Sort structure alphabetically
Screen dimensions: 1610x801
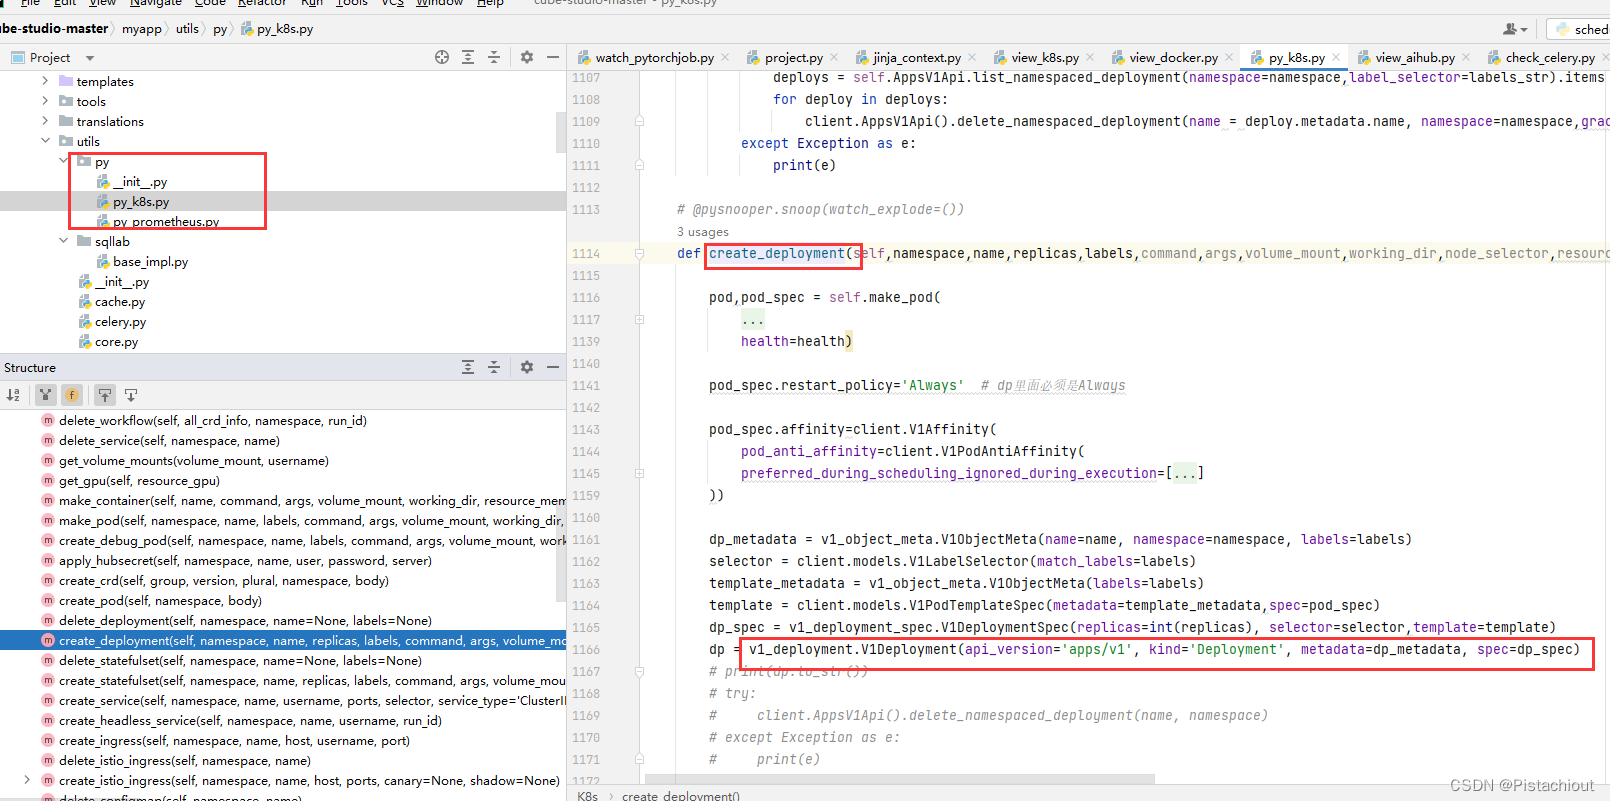tap(14, 395)
